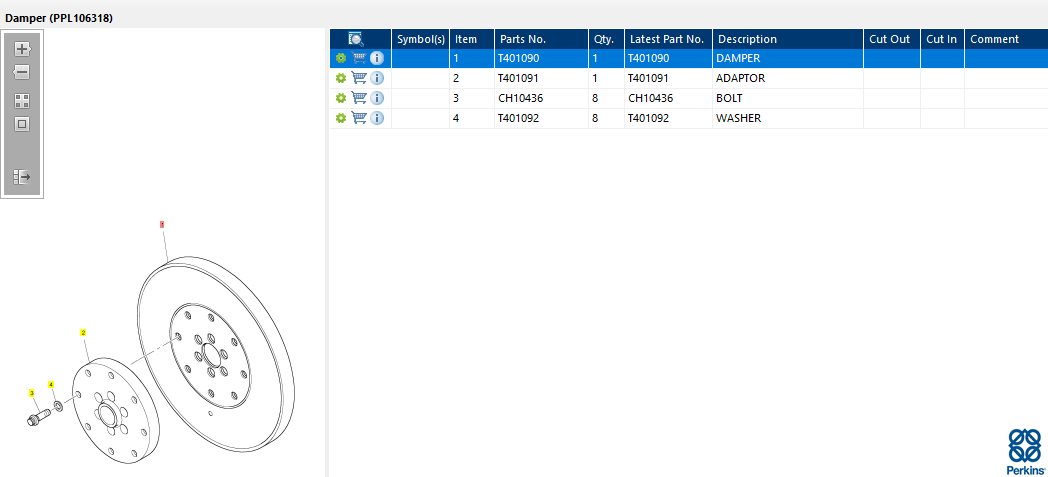Image resolution: width=1048 pixels, height=477 pixels.
Task: Select callout 4 on the diagram
Action: point(51,385)
